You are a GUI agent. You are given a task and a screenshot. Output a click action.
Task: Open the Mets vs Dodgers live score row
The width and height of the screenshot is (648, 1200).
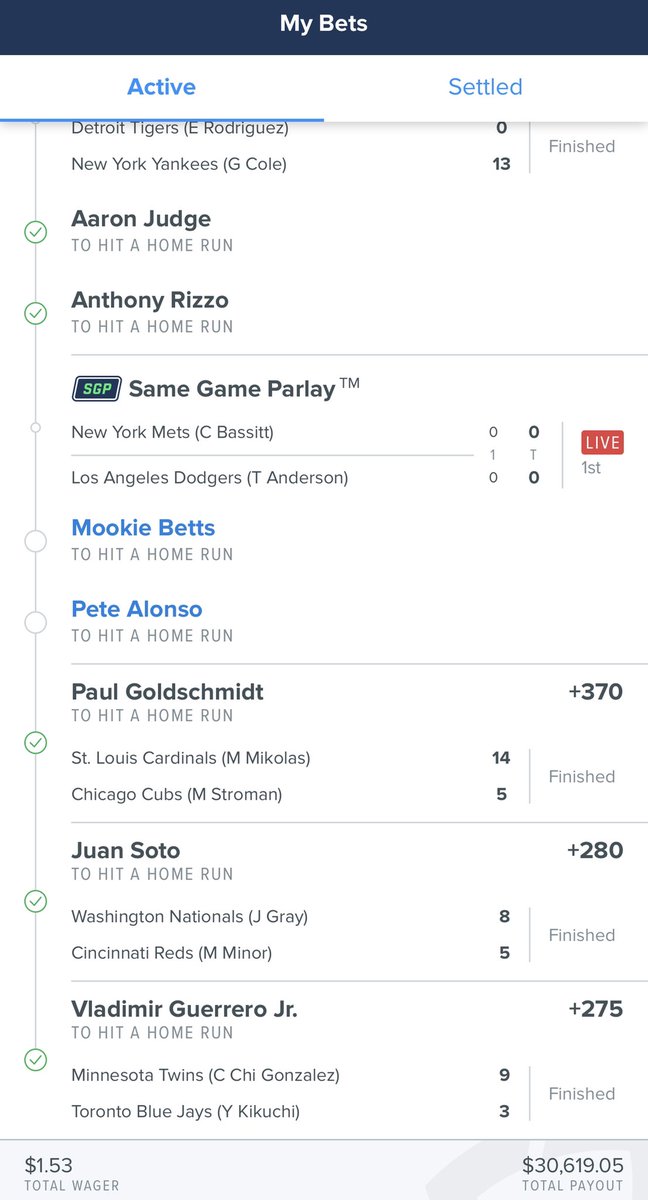click(347, 455)
